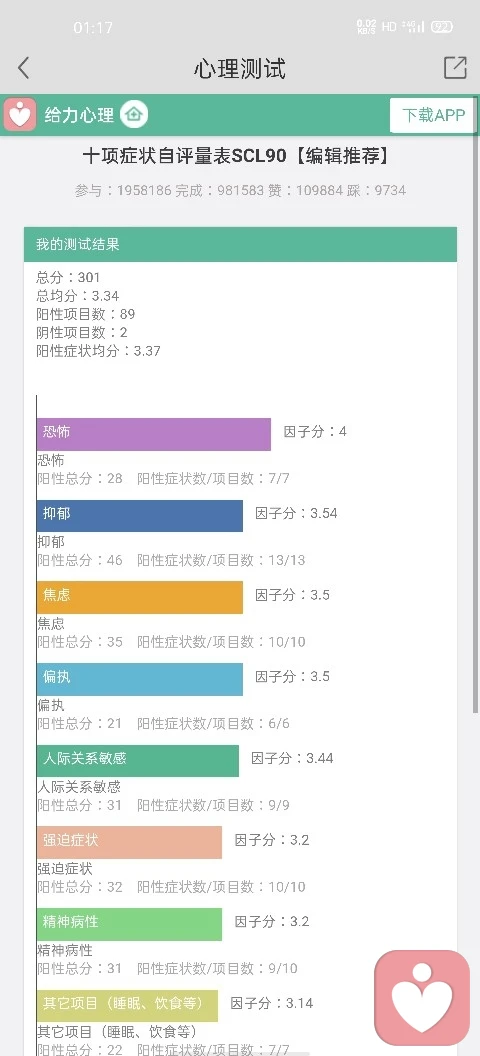Screen dimensions: 480x1056
Task: Select the light green 精神病性 bar
Action: (129, 924)
